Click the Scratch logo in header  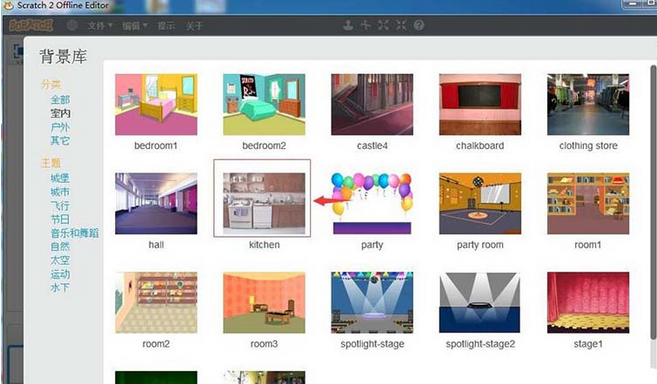click(x=31, y=26)
